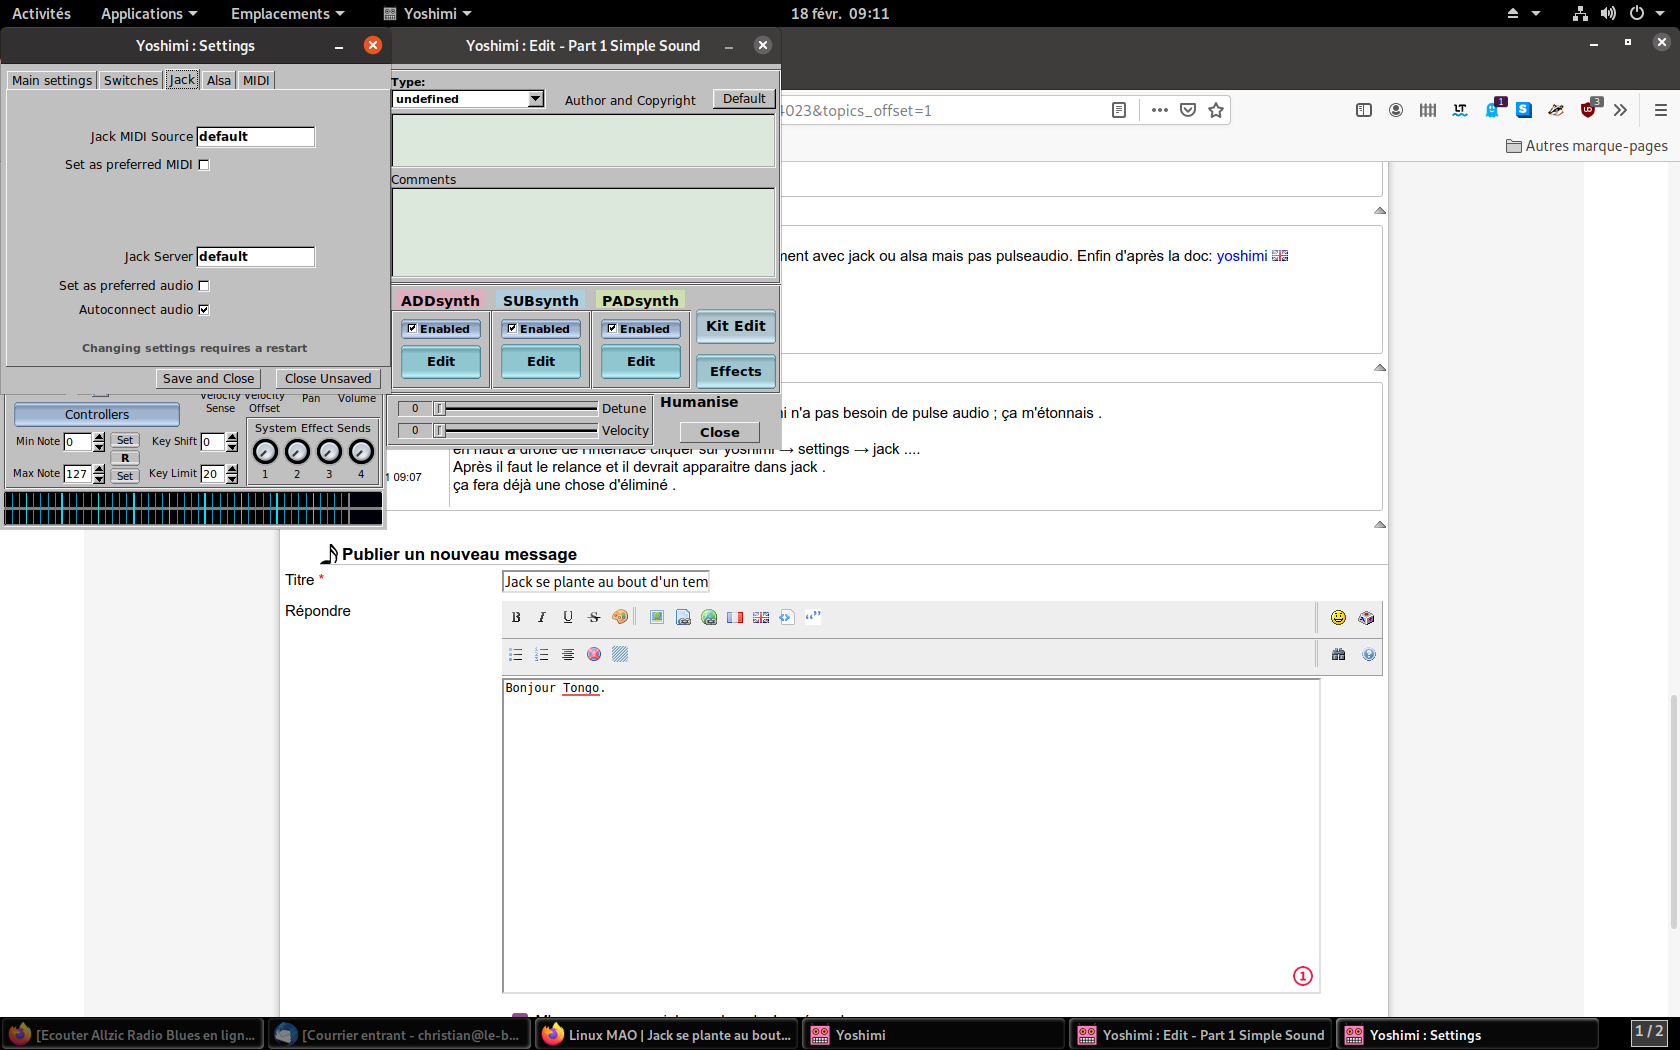Open the Main settings tab
The image size is (1680, 1050).
(52, 80)
